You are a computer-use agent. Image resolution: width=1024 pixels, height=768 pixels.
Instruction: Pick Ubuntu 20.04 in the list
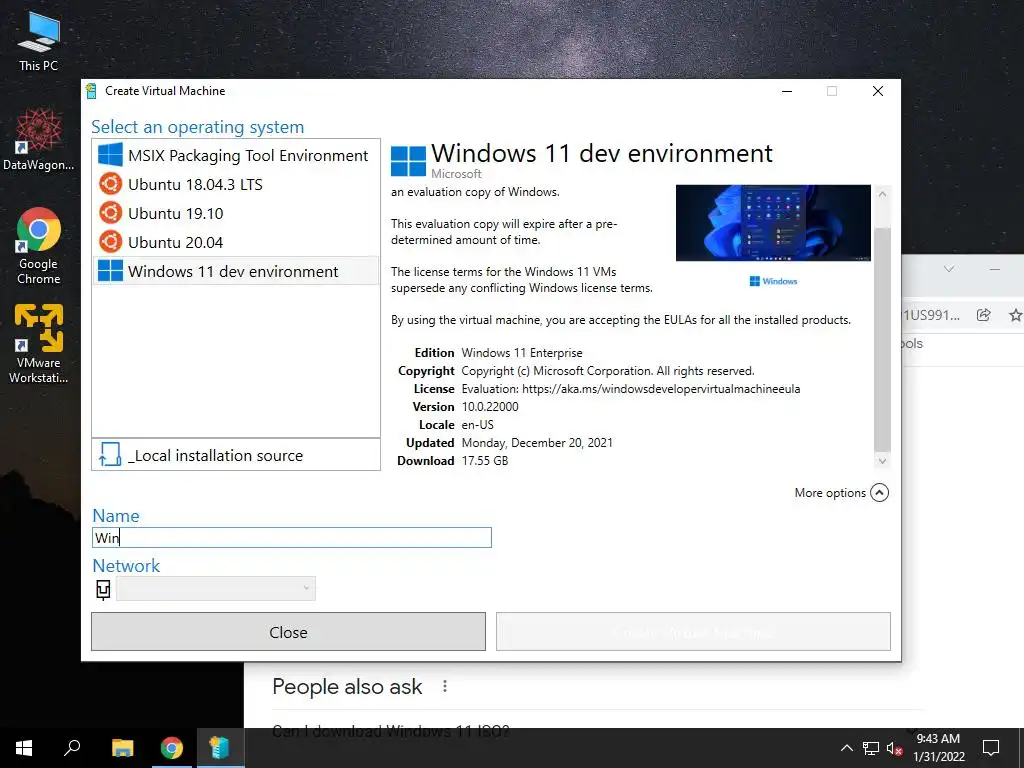236,242
